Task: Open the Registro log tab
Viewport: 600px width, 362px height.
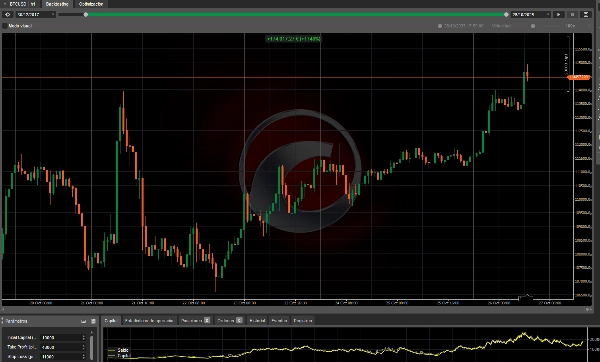Action: (x=303, y=320)
